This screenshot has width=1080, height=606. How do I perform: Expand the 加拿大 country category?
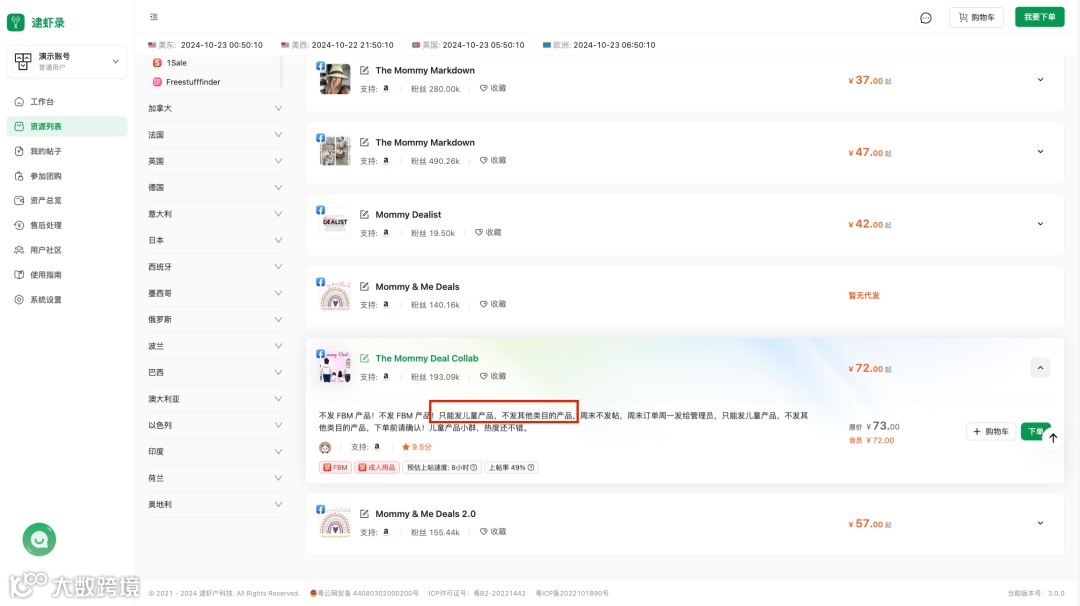(215, 108)
